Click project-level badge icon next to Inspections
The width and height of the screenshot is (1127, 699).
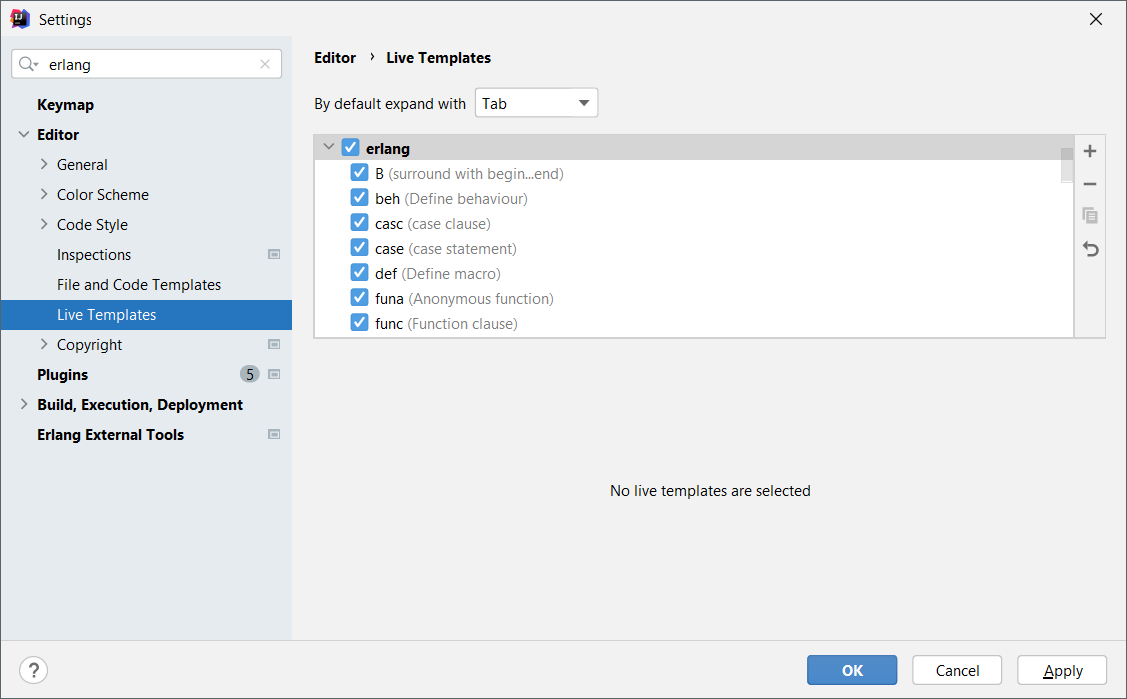[x=274, y=254]
